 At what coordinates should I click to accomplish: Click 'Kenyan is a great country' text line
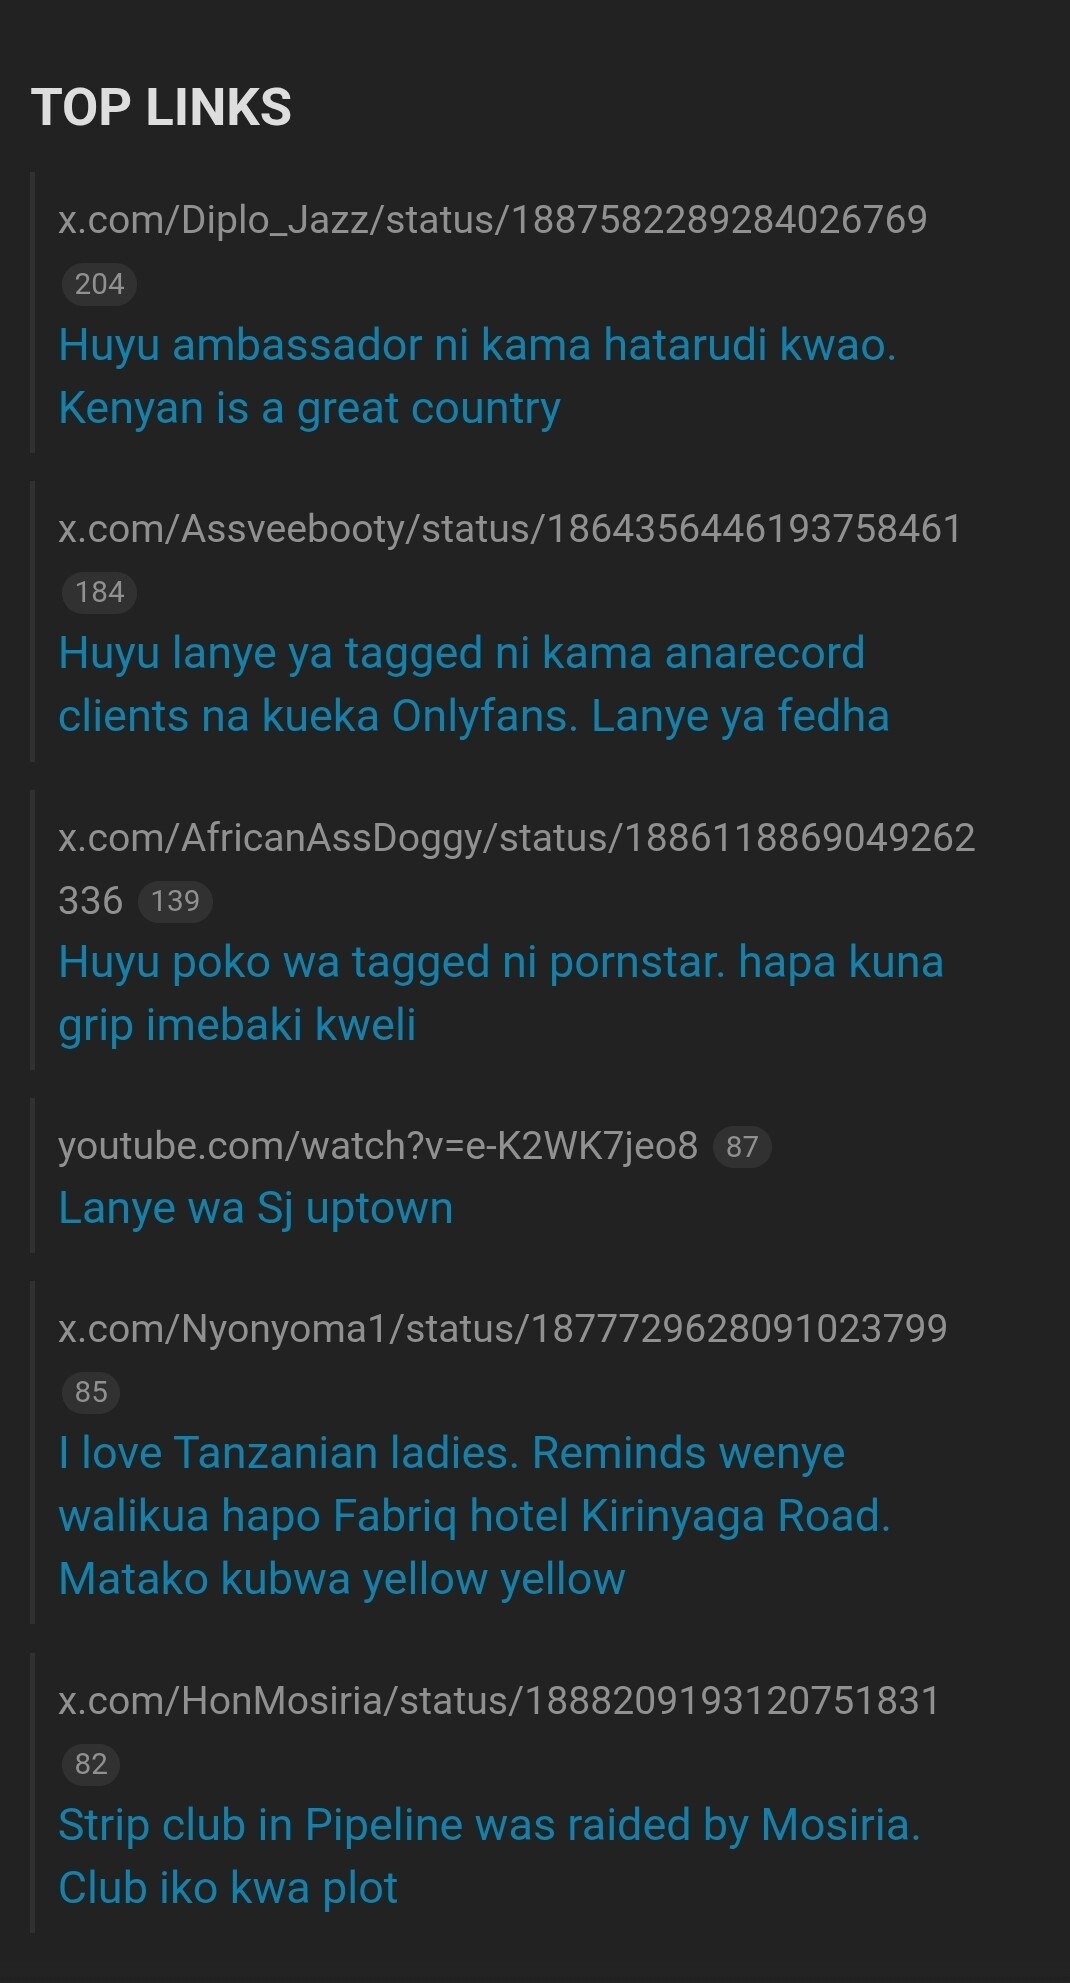309,408
